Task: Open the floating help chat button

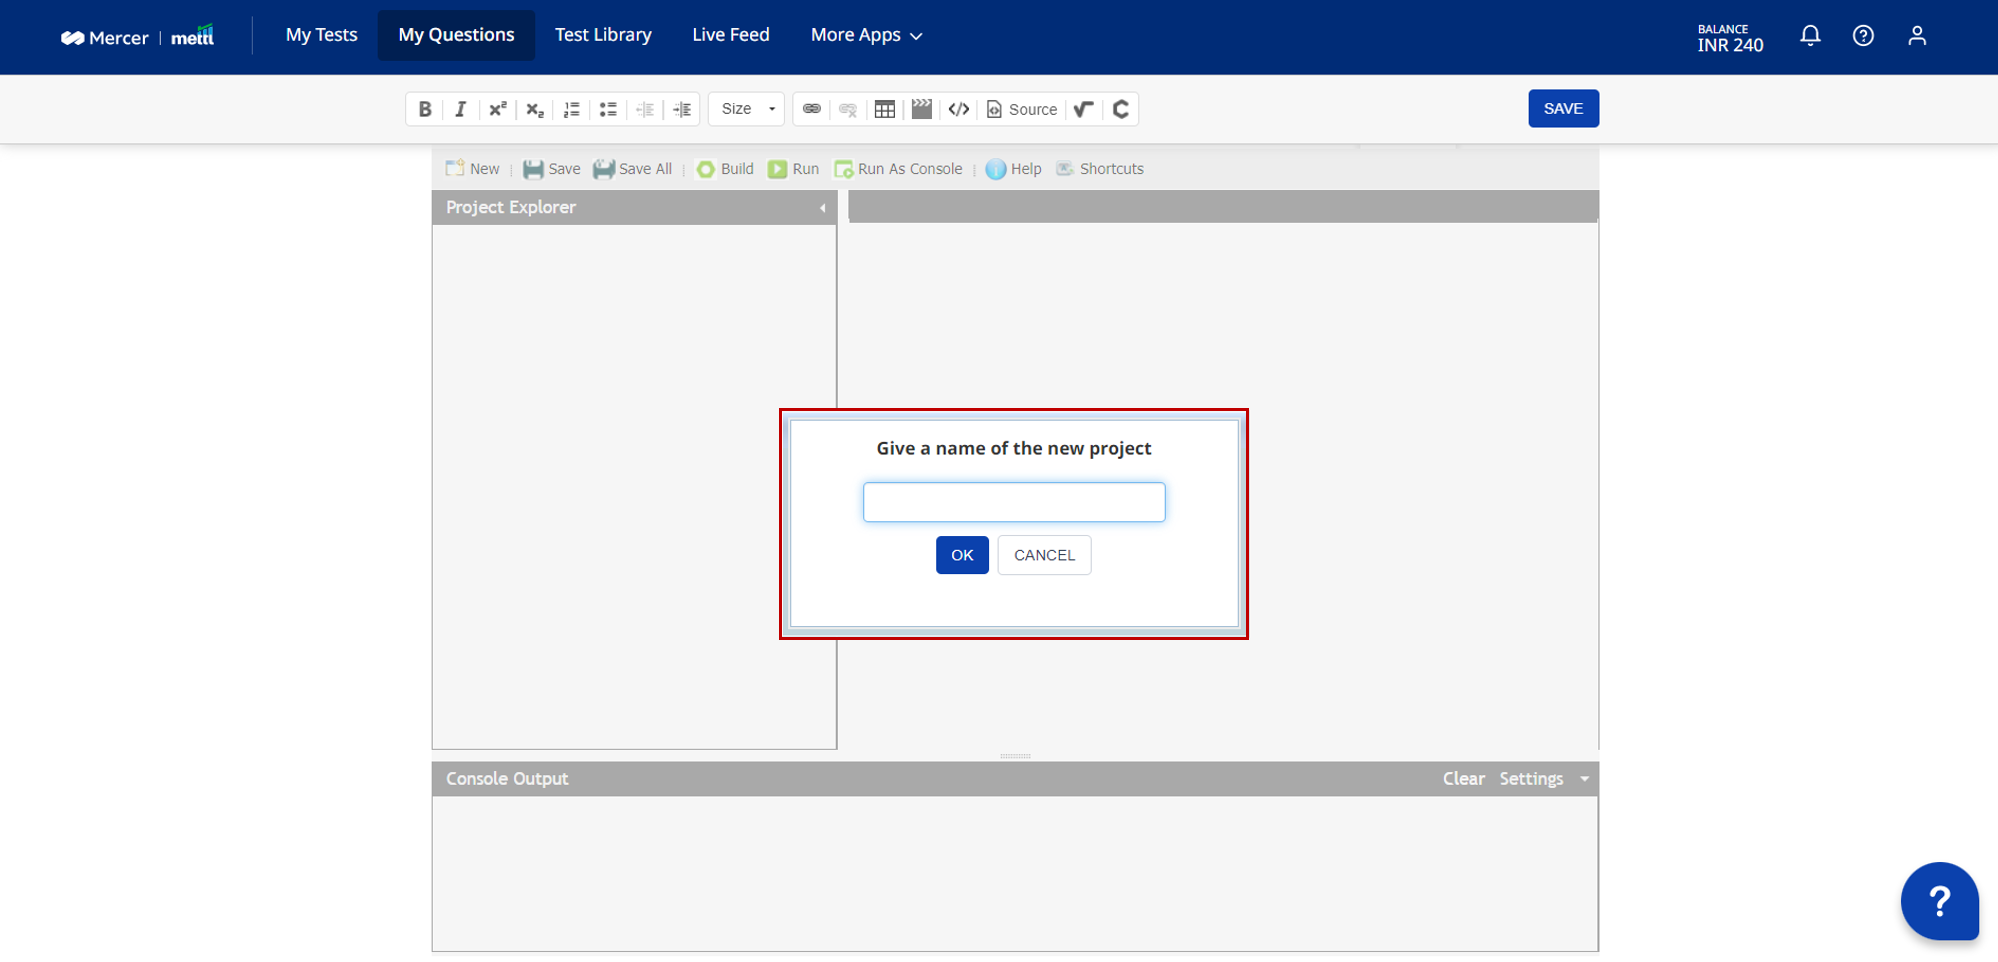Action: [x=1940, y=901]
